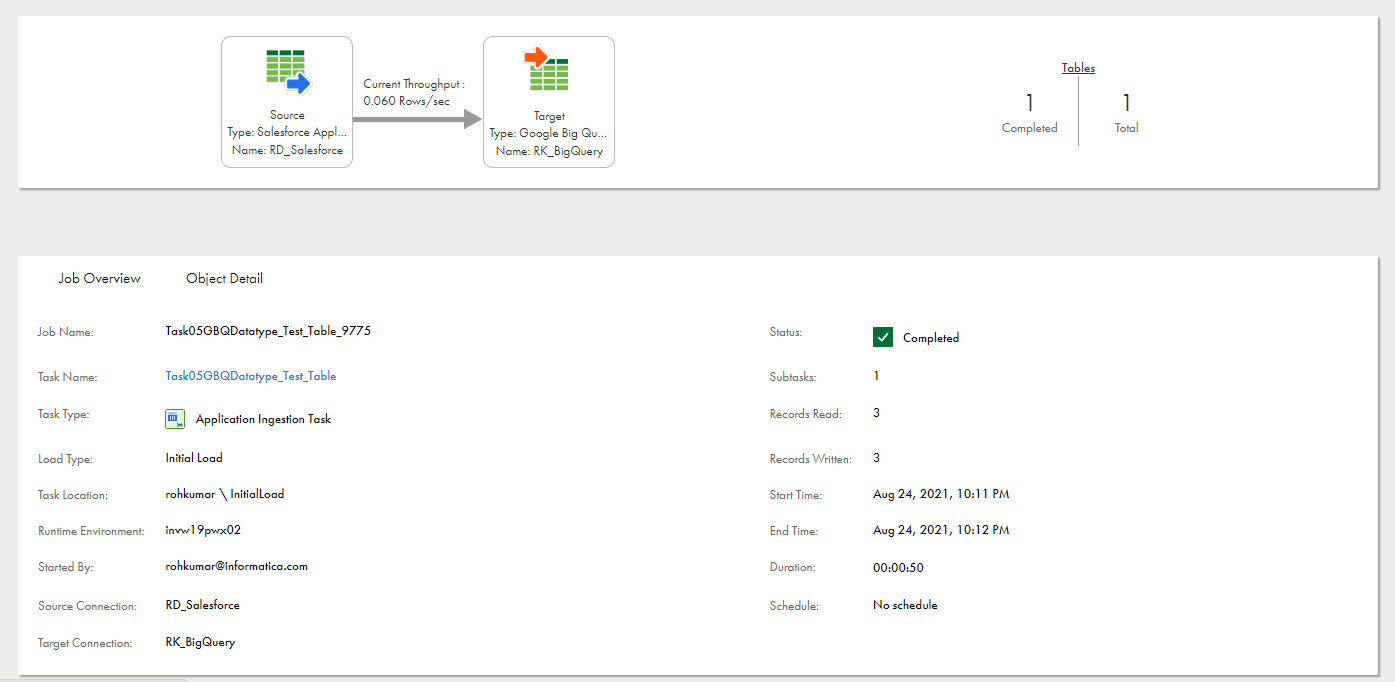This screenshot has width=1395, height=682.
Task: Select the Source box named RD_Salesforce
Action: click(287, 102)
